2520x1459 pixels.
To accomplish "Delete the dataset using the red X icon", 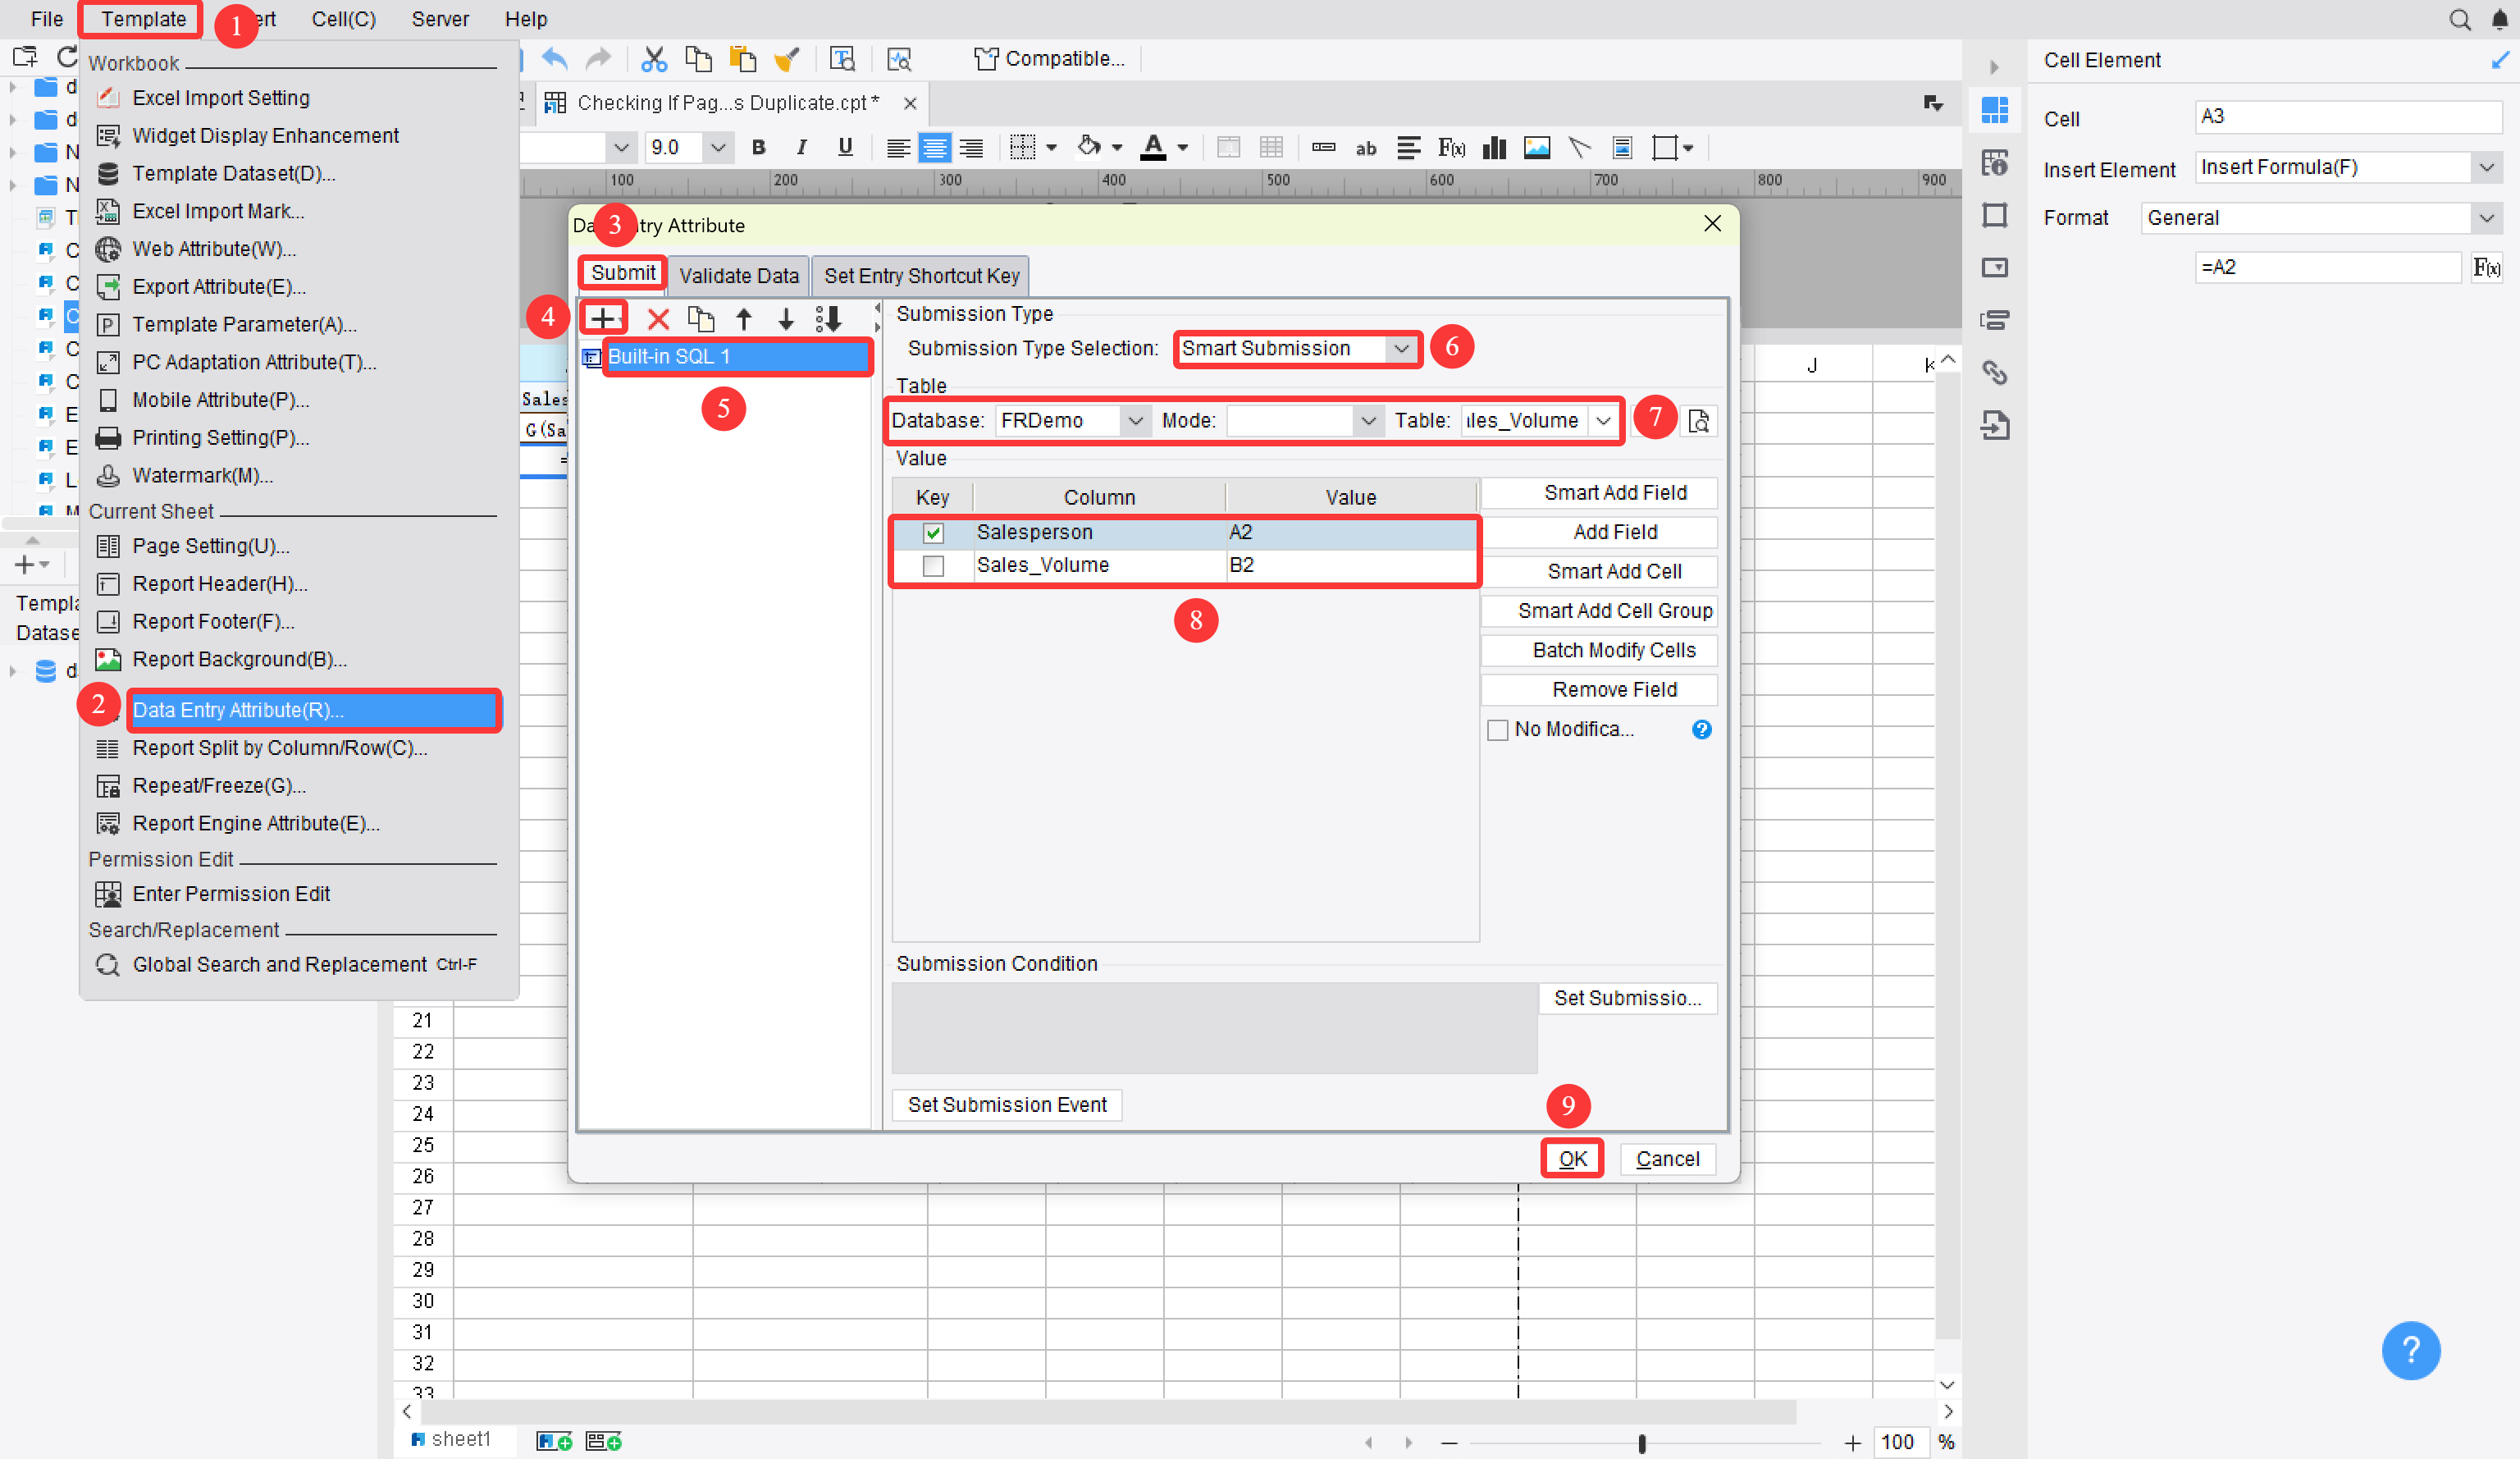I will click(x=657, y=318).
